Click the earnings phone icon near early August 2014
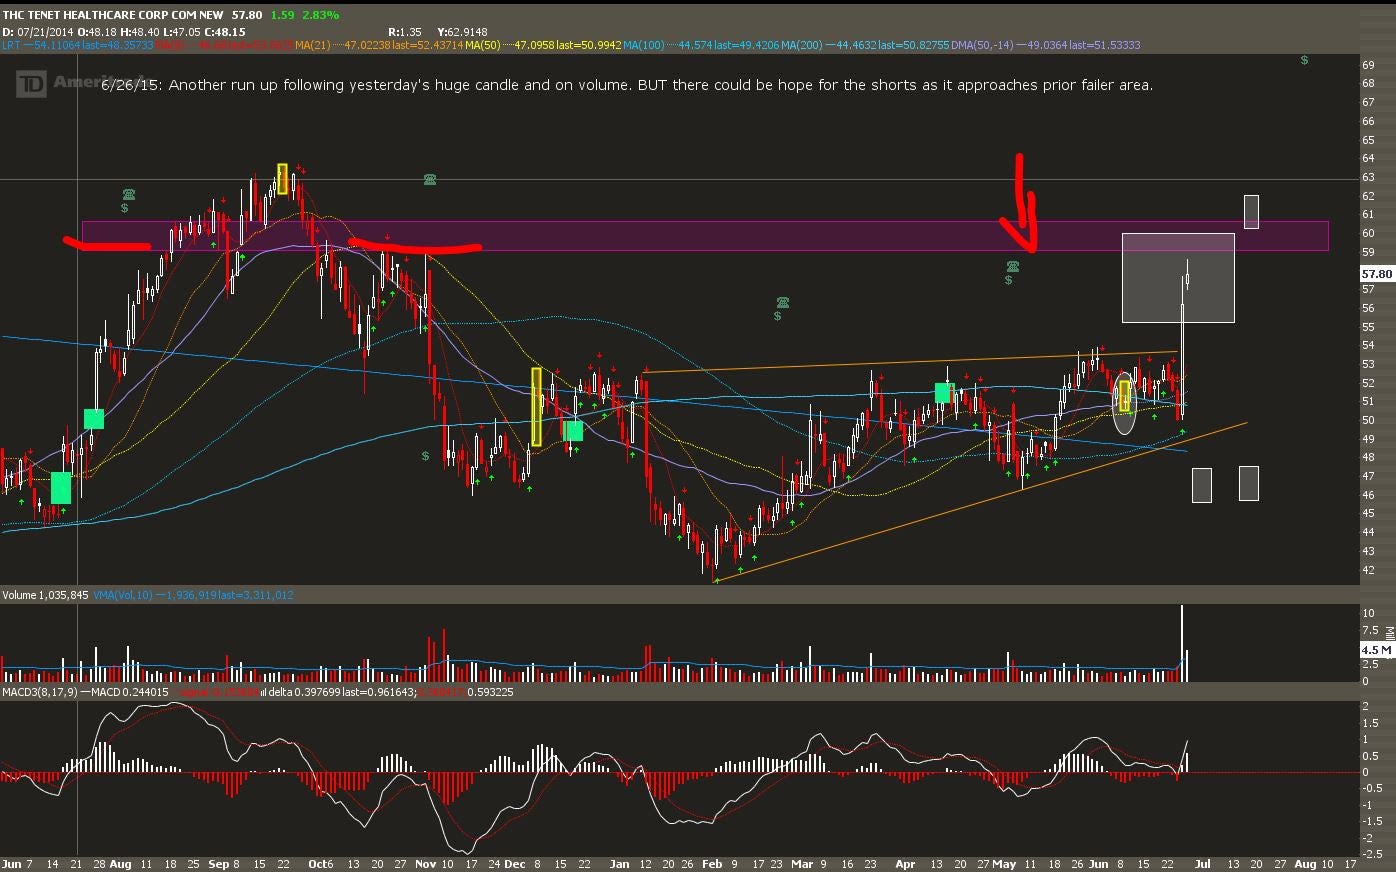 point(129,194)
